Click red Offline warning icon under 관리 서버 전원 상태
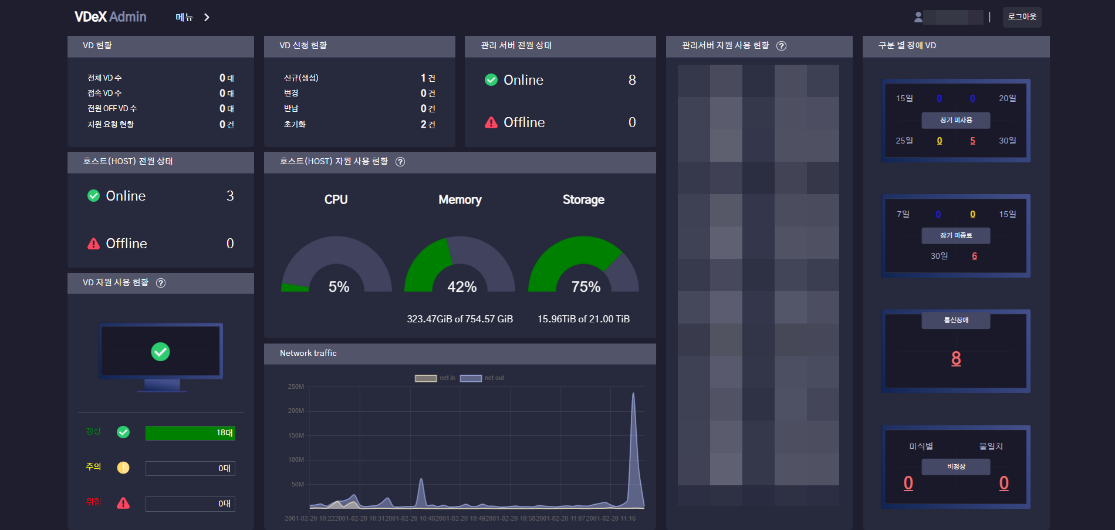Viewport: 1115px width, 530px height. pyautogui.click(x=491, y=122)
